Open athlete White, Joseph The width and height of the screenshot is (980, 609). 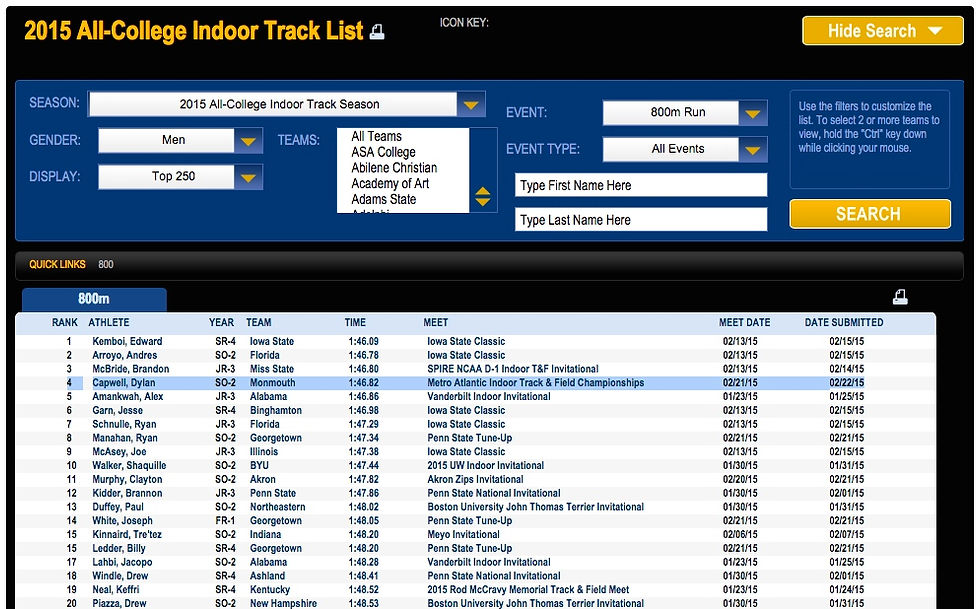(122, 520)
